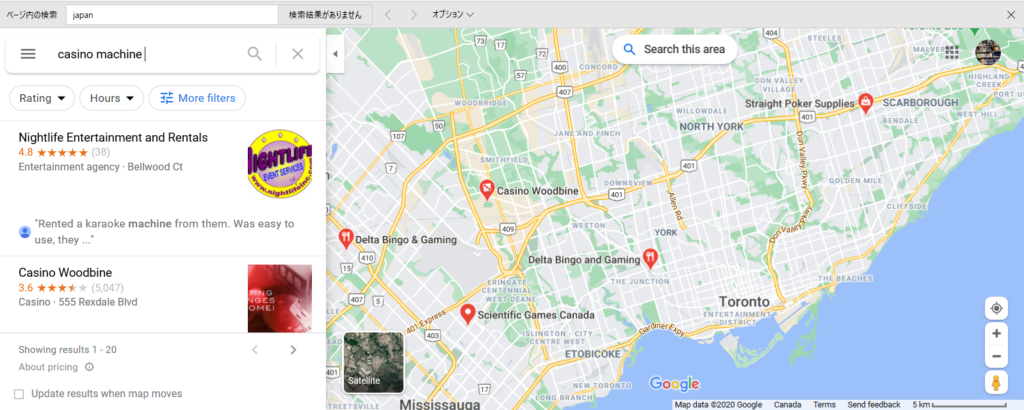Viewport: 1024px width, 410px height.
Task: Open the hamburger menu in search box
Action: click(x=28, y=54)
